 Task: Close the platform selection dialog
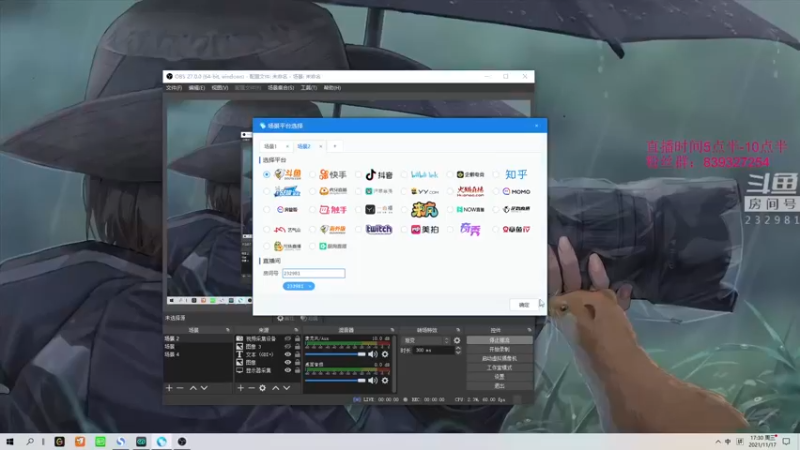[x=536, y=126]
